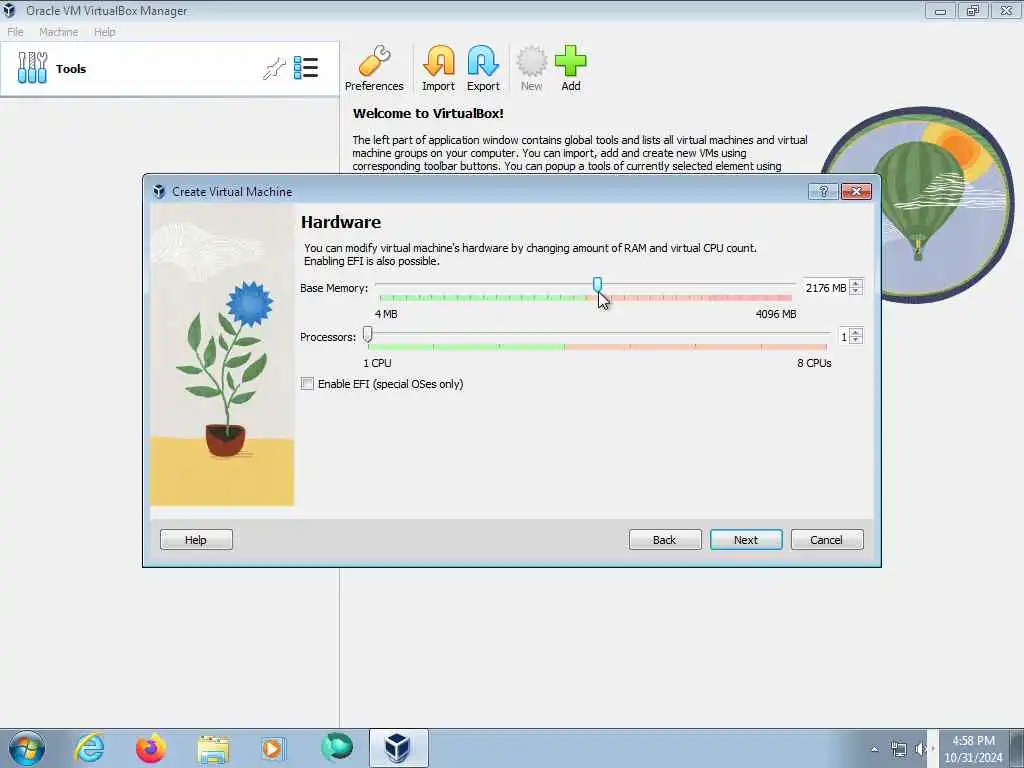
Task: Show hidden tray icons arrow
Action: 874,749
